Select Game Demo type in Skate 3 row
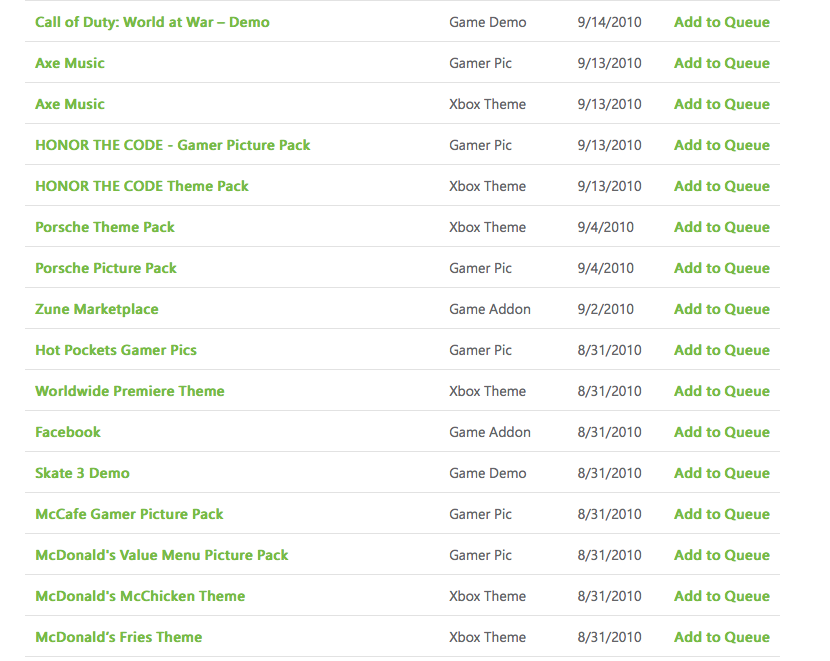Viewport: 830px width, 661px height. pos(488,473)
